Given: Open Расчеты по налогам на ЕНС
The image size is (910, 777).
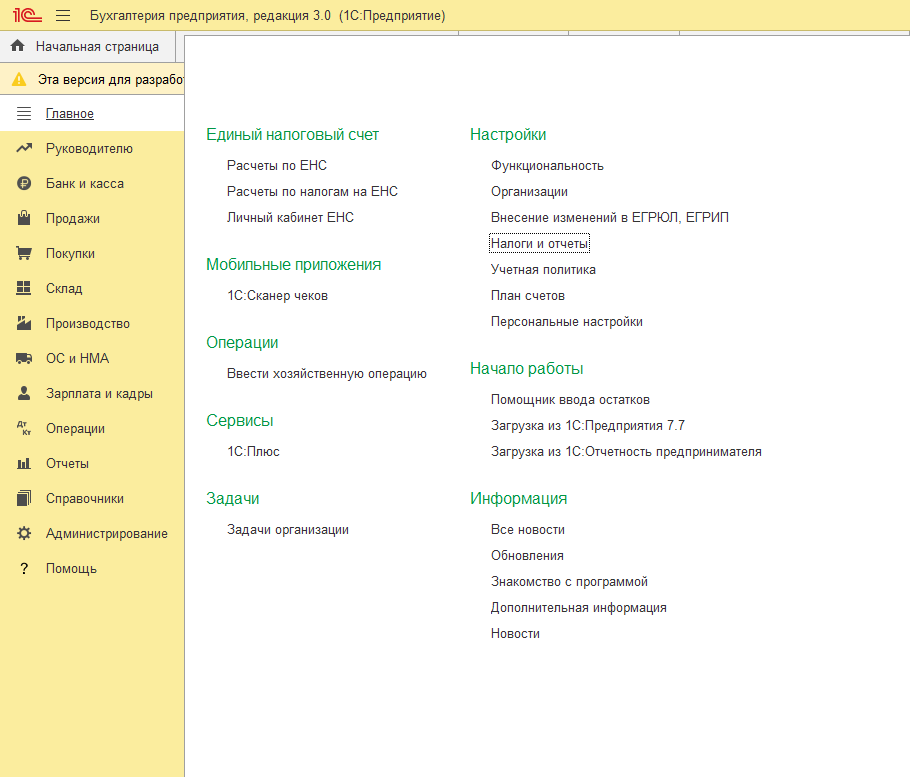Looking at the screenshot, I should [x=312, y=191].
